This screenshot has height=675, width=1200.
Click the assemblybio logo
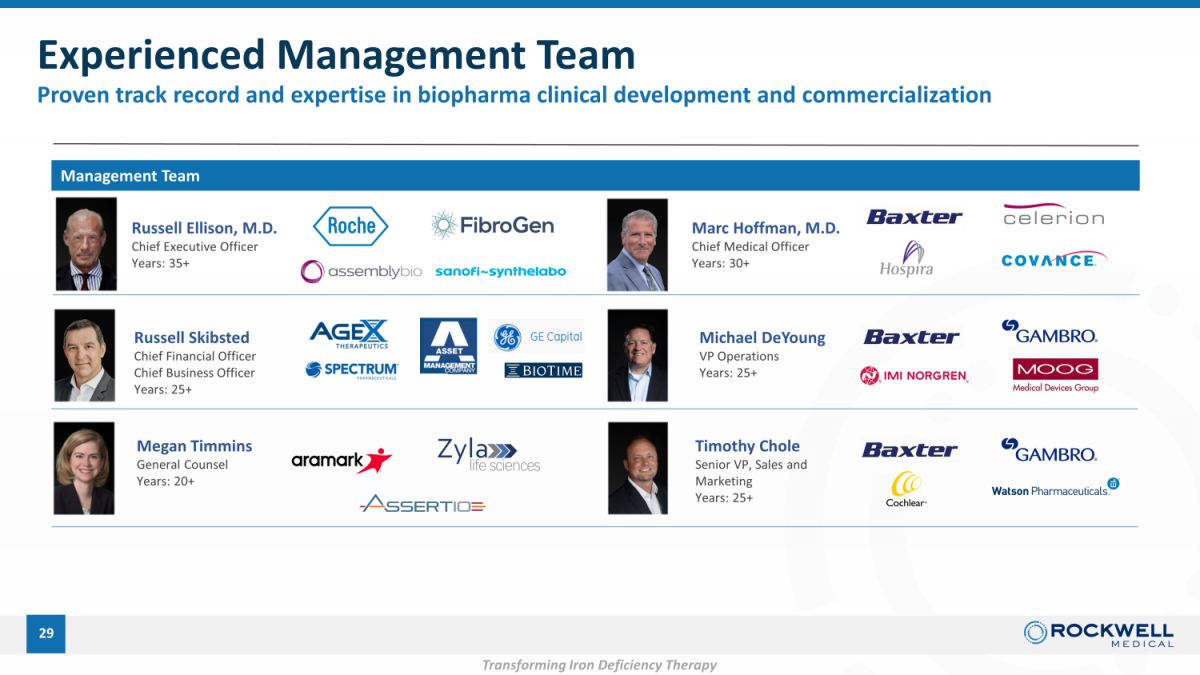coord(361,271)
